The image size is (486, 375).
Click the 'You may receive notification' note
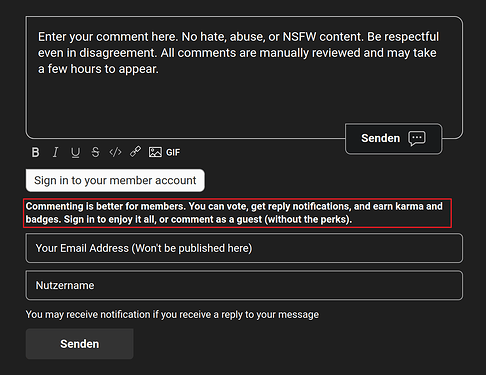(172, 314)
